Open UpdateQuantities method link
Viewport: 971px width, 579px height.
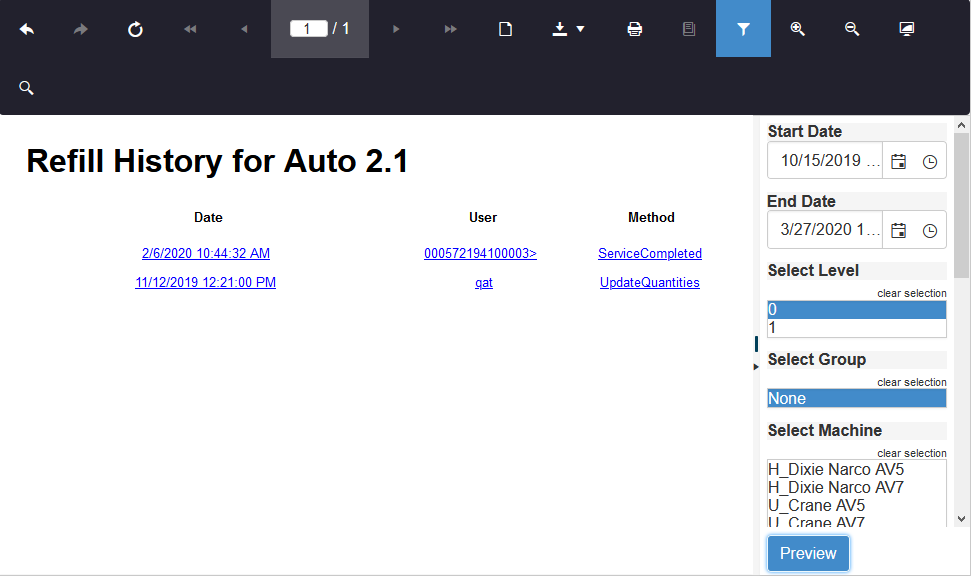(650, 282)
